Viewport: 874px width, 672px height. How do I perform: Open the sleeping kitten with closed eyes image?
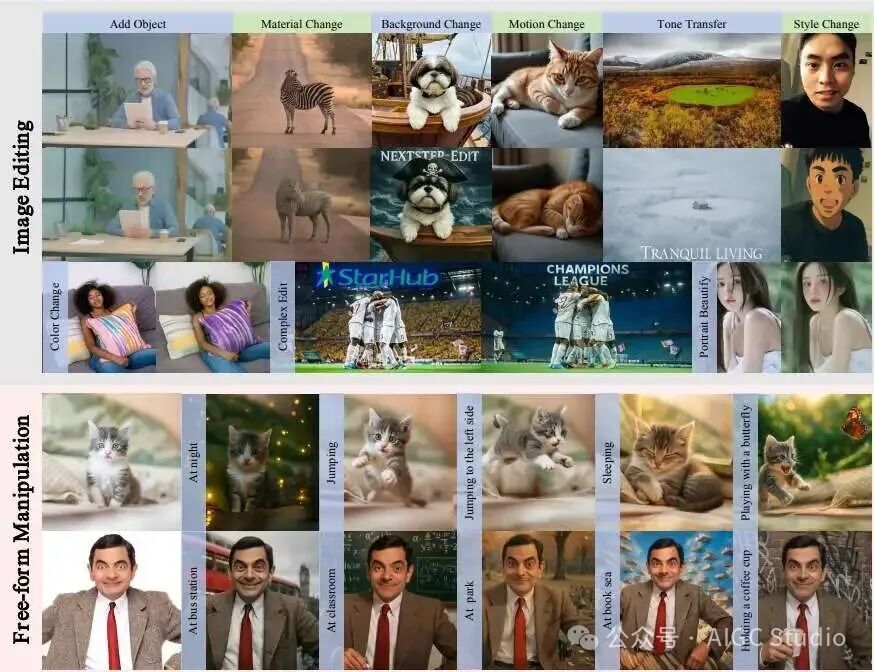click(x=676, y=462)
